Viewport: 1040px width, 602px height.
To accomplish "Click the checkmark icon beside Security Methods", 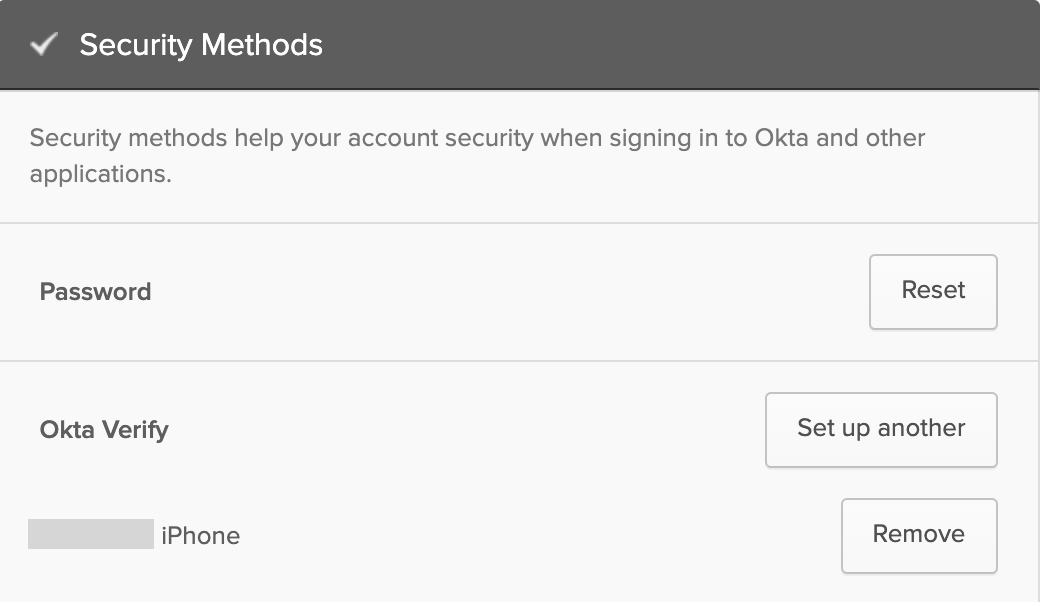I will coord(44,44).
